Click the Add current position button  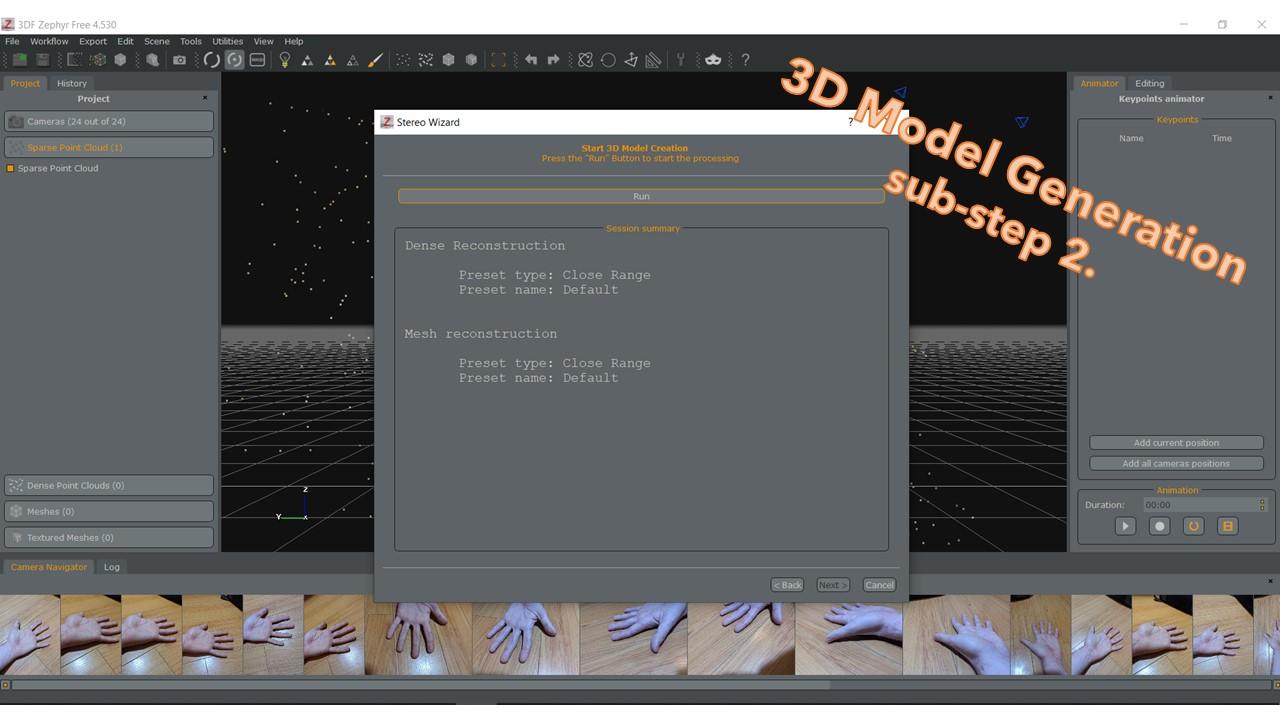click(x=1176, y=443)
